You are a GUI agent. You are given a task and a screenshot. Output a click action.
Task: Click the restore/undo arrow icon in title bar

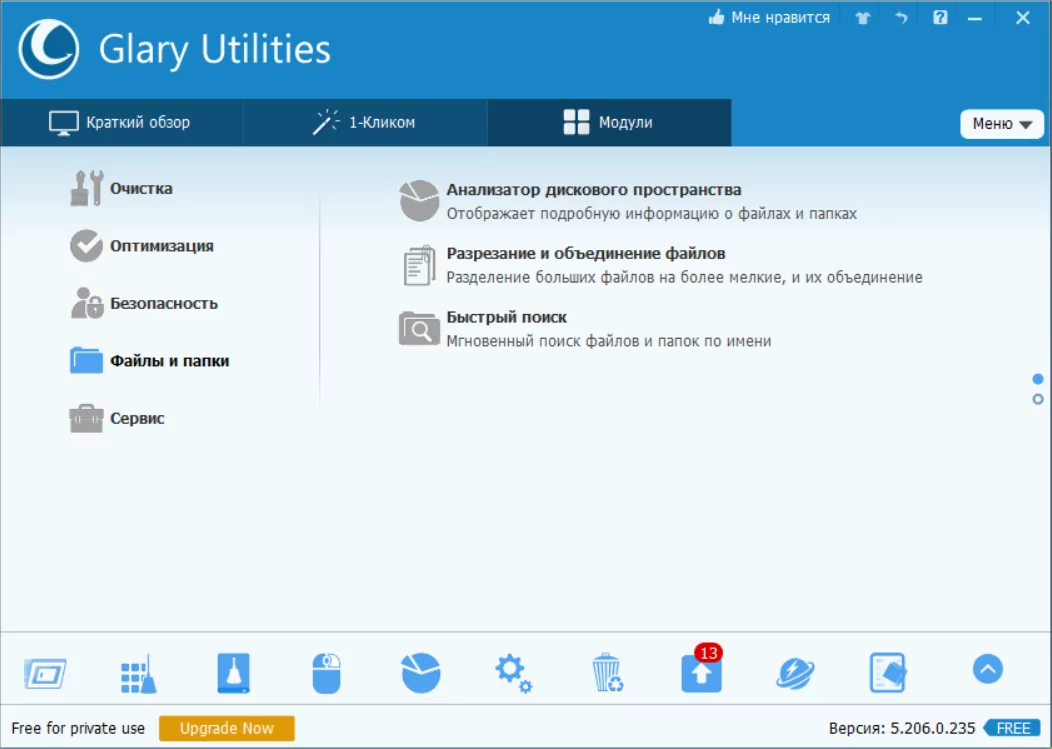point(901,18)
